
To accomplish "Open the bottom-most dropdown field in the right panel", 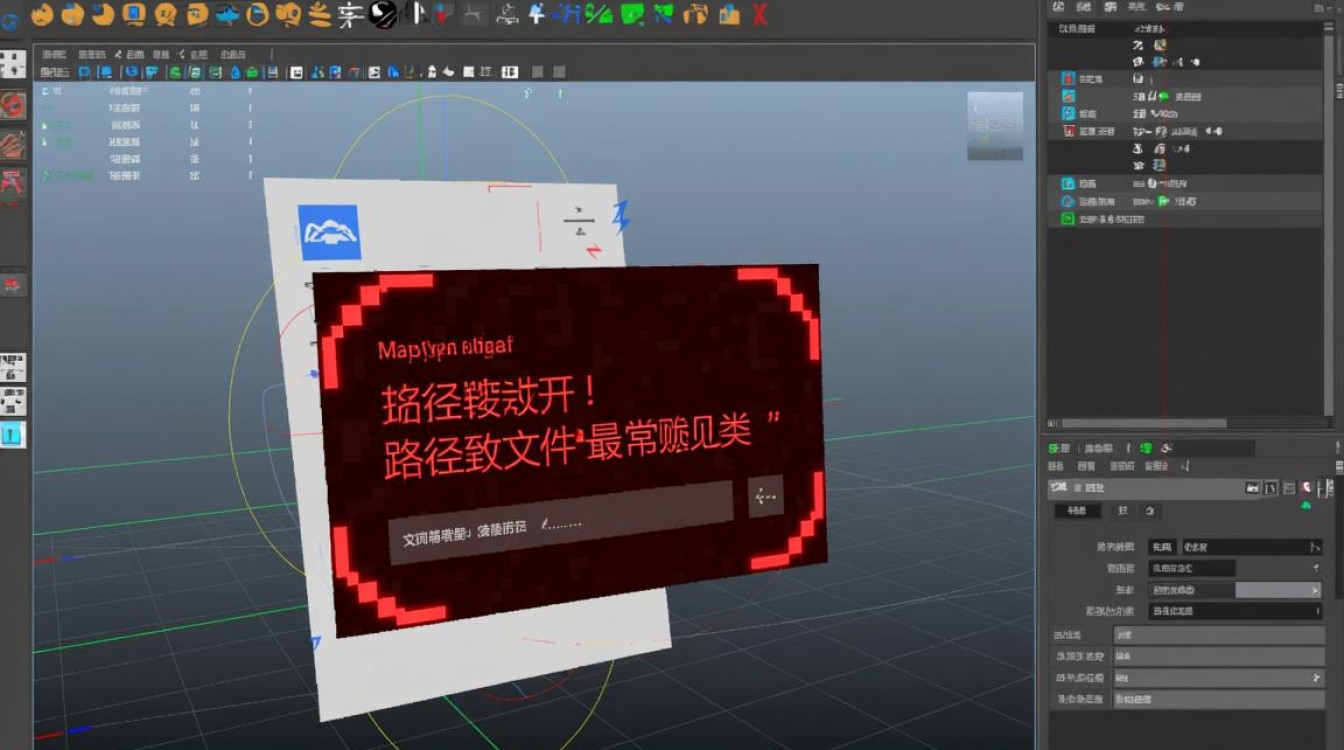I will 1220,698.
